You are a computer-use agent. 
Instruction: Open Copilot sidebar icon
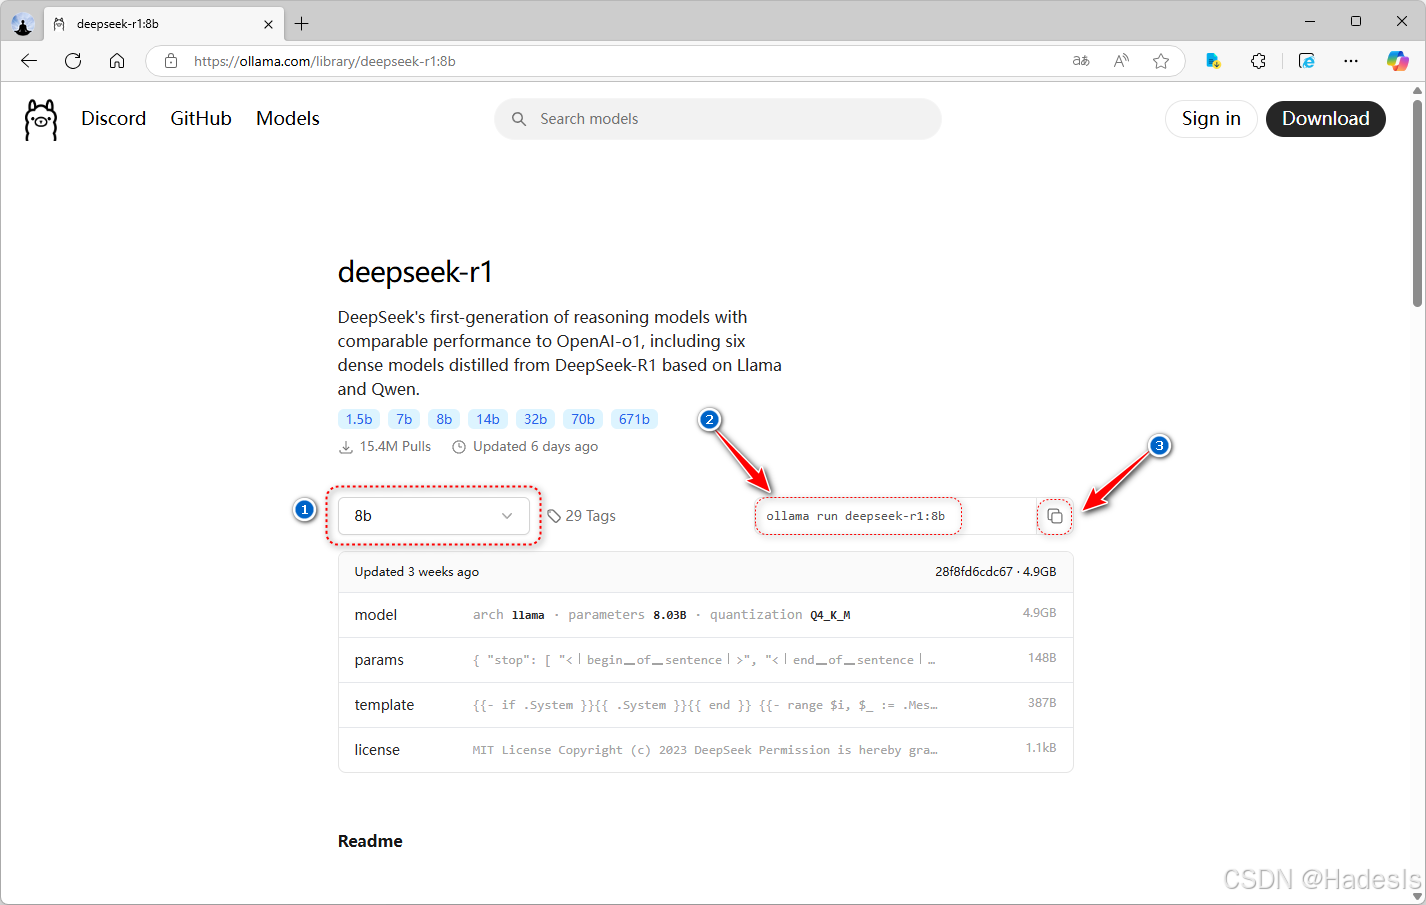(x=1397, y=61)
